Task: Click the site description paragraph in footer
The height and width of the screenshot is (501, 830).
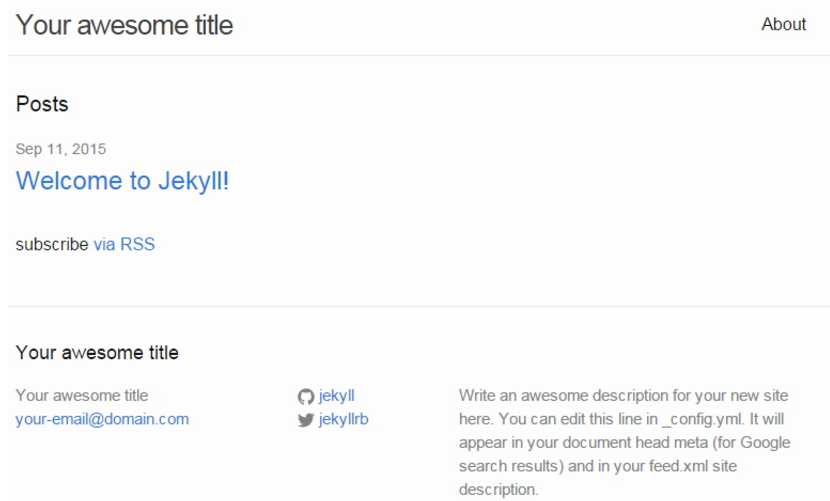Action: [x=625, y=442]
